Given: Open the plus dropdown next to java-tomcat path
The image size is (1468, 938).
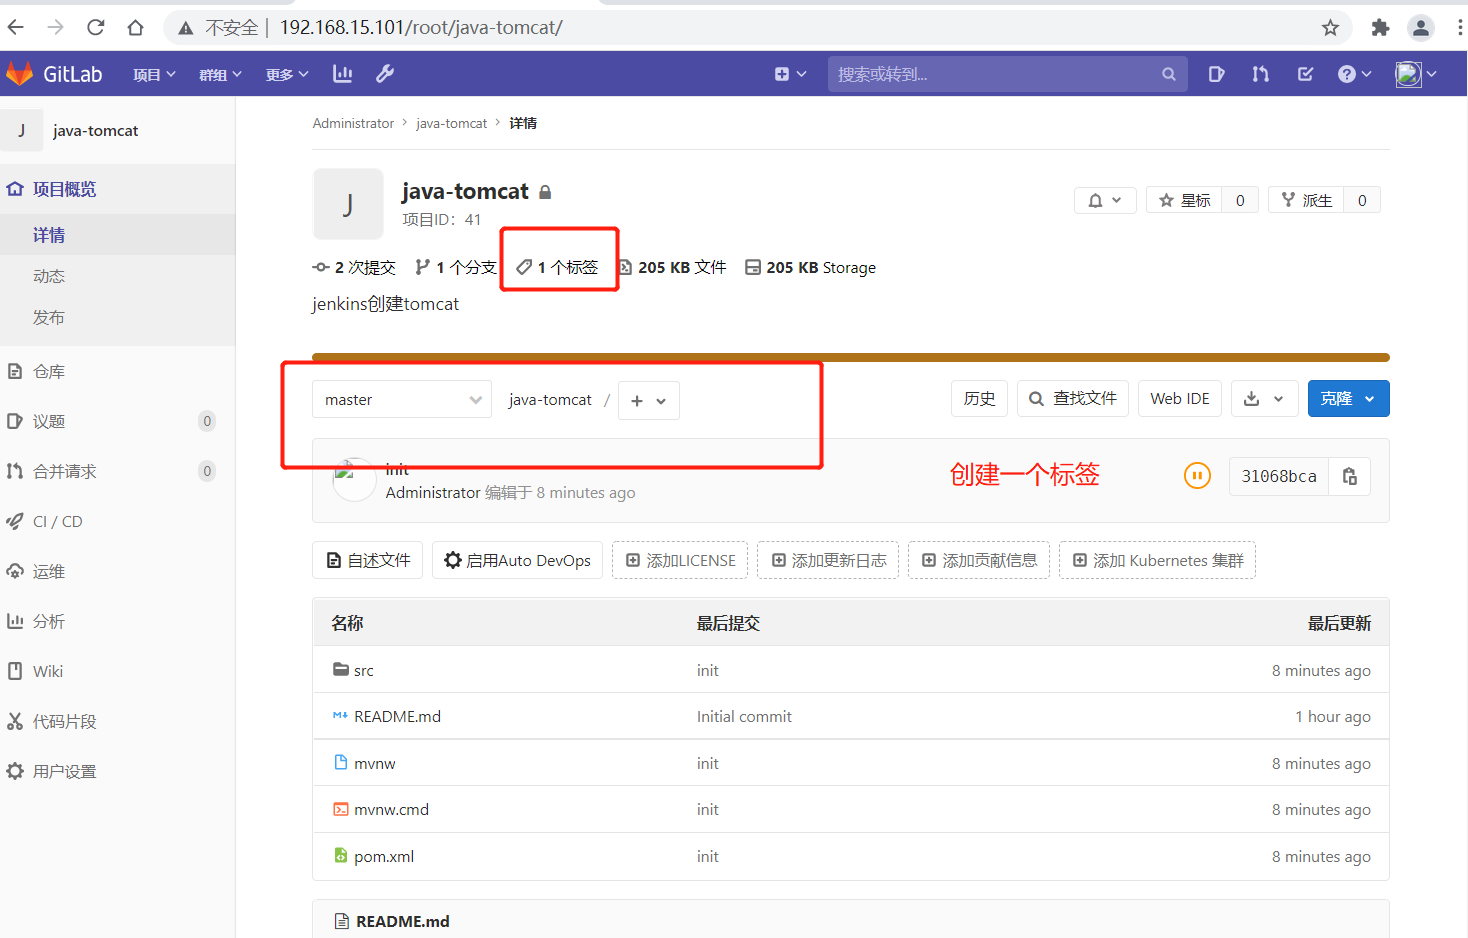Looking at the screenshot, I should click(649, 400).
